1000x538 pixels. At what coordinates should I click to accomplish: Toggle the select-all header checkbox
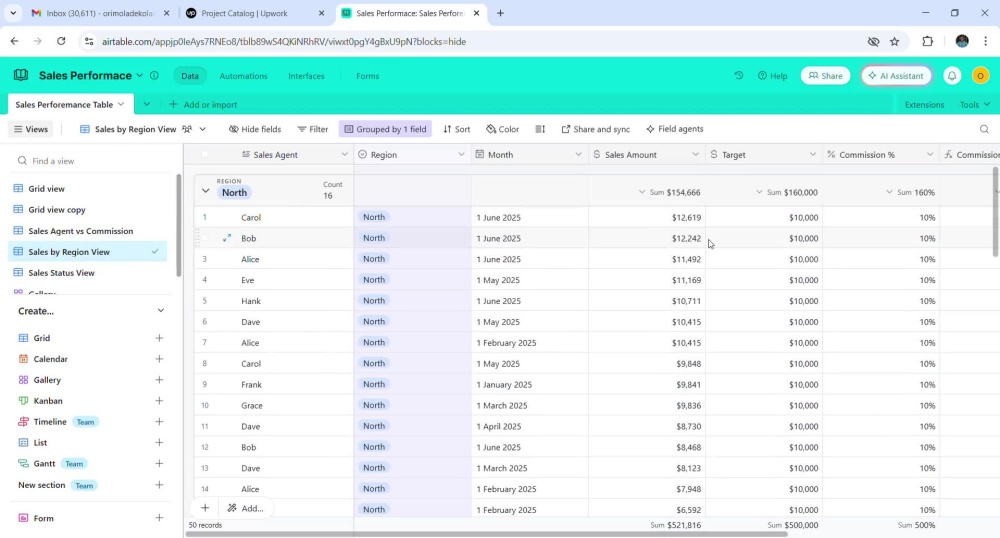205,154
